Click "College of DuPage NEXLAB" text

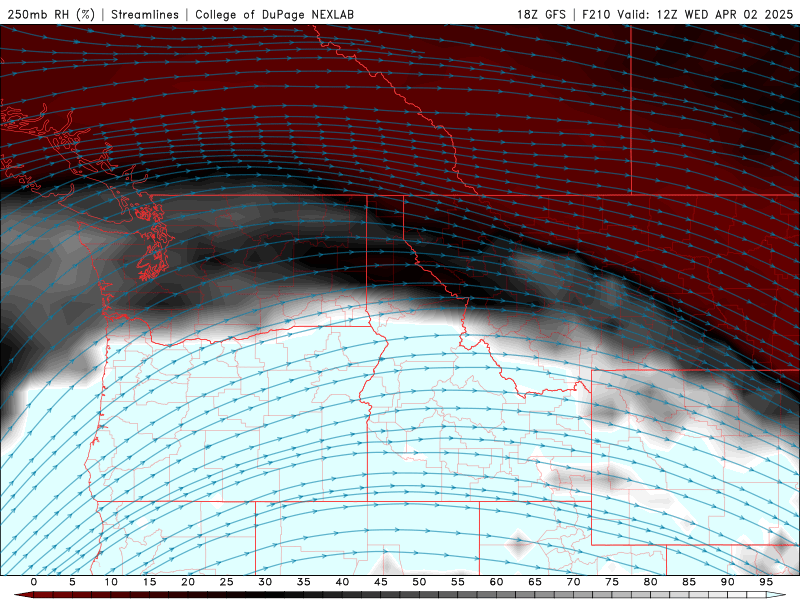click(x=274, y=14)
